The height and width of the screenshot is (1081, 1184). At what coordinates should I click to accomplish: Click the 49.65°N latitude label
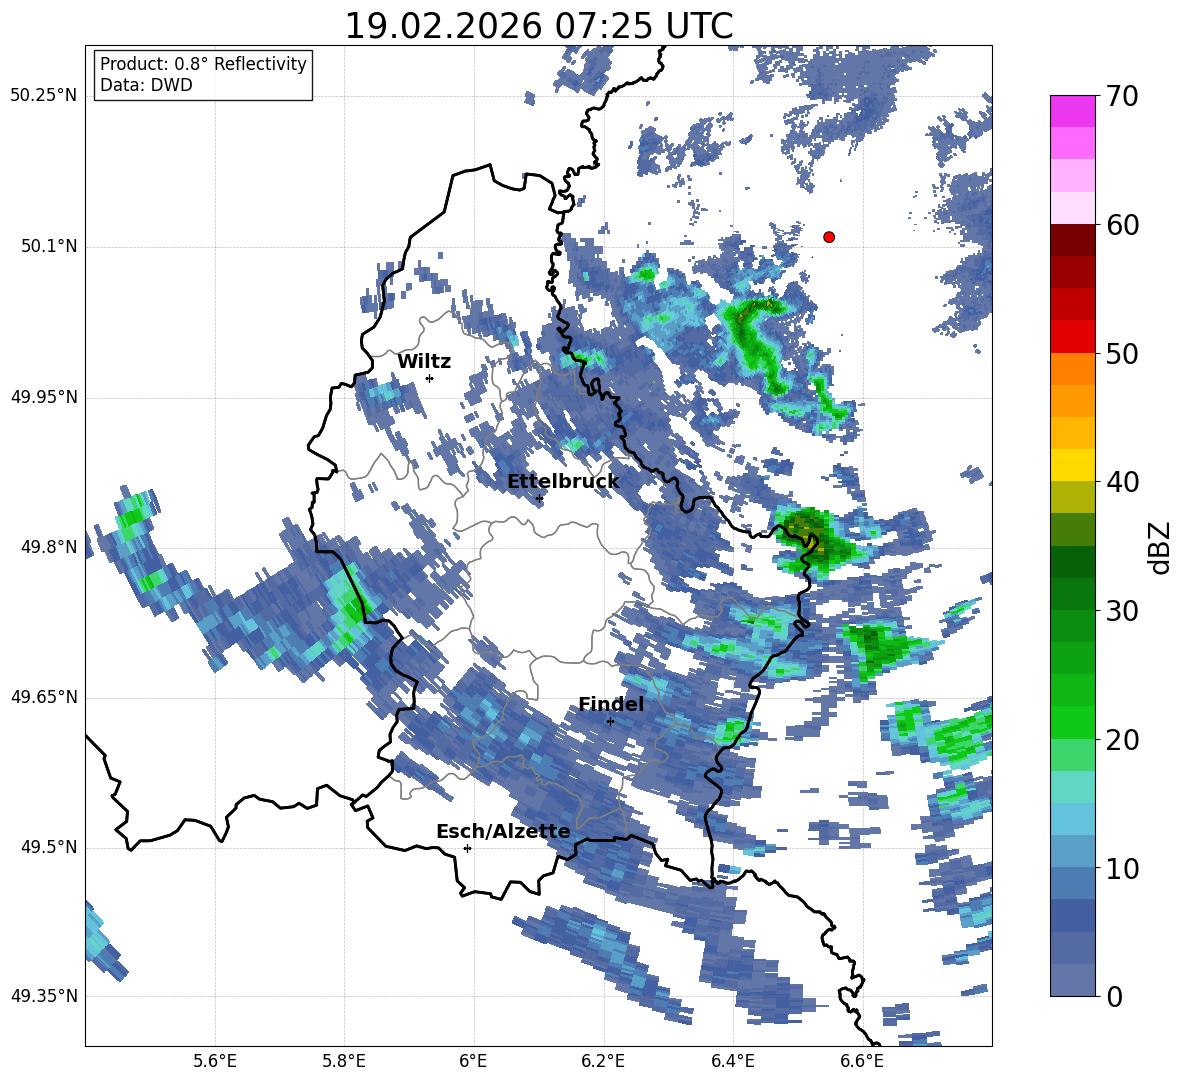pos(44,698)
